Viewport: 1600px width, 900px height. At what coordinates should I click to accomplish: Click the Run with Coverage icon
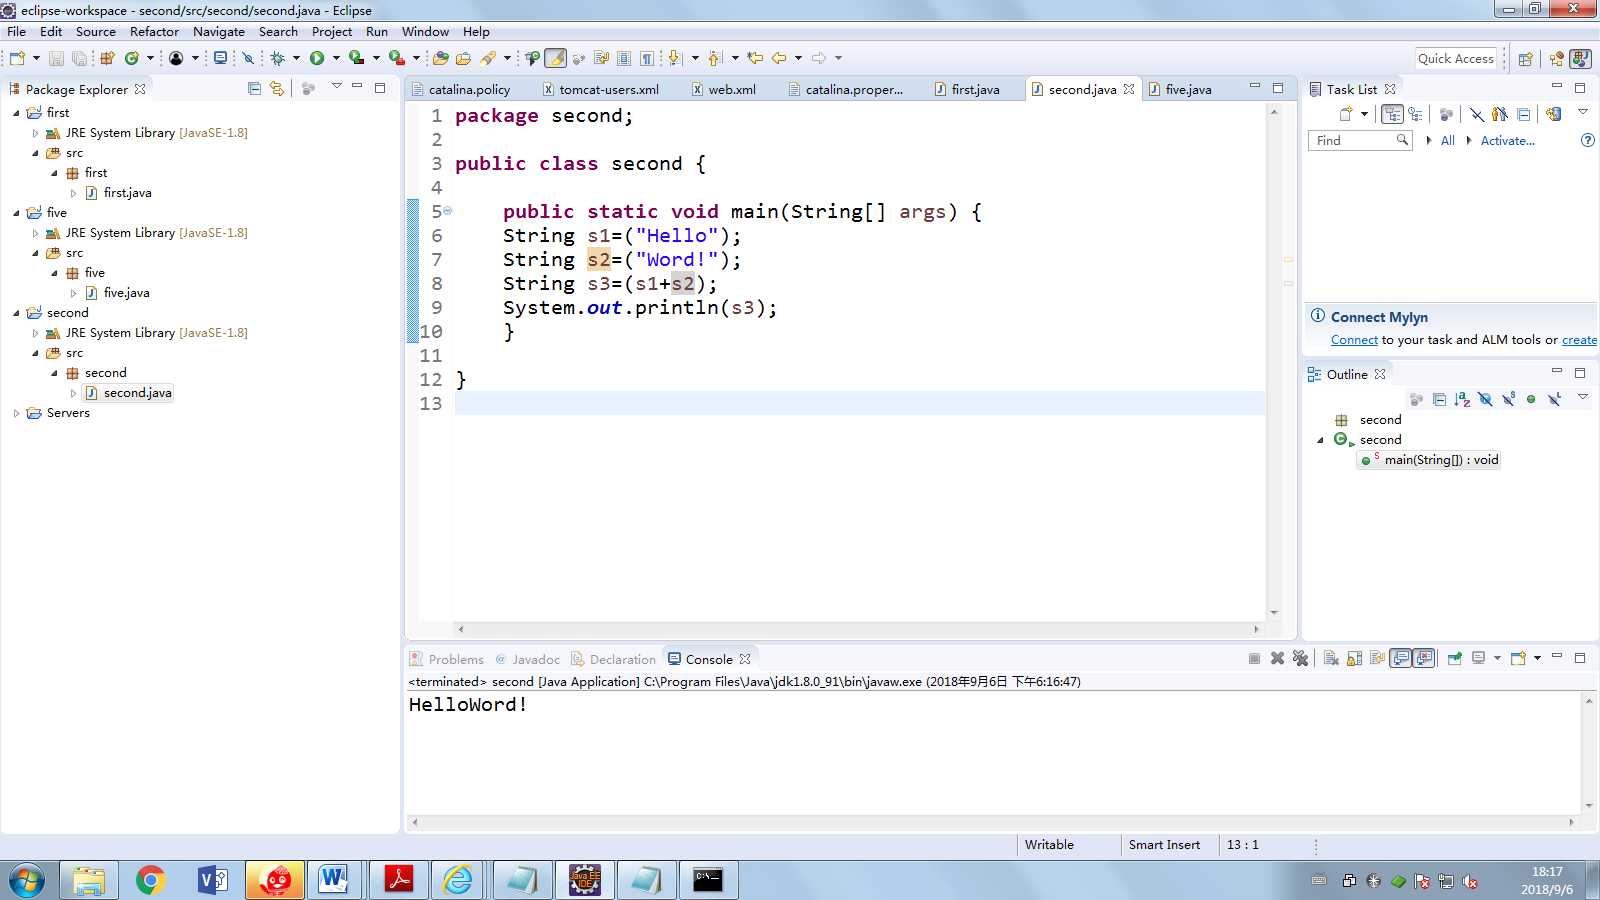[356, 58]
